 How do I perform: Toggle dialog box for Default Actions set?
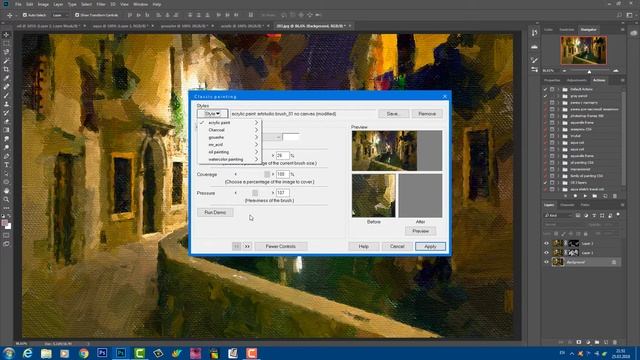coord(552,89)
